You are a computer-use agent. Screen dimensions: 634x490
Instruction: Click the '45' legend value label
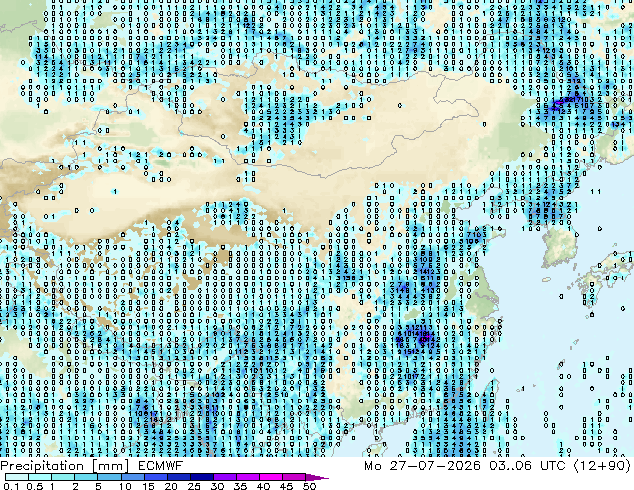[x=286, y=486]
